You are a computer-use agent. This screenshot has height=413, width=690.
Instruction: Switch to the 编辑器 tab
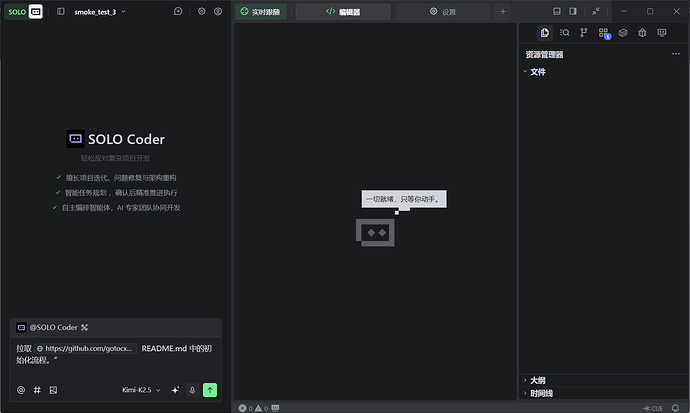[343, 11]
